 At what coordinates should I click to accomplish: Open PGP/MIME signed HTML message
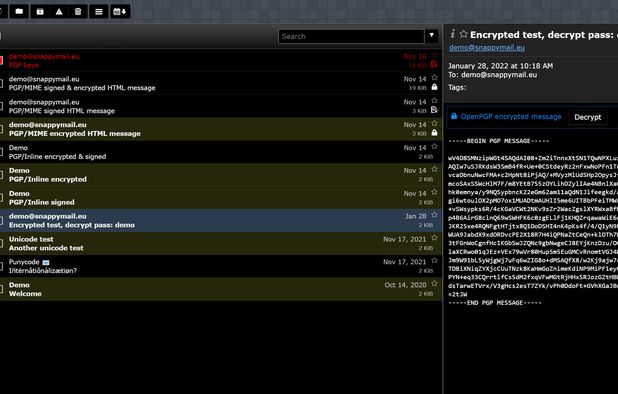tap(221, 106)
